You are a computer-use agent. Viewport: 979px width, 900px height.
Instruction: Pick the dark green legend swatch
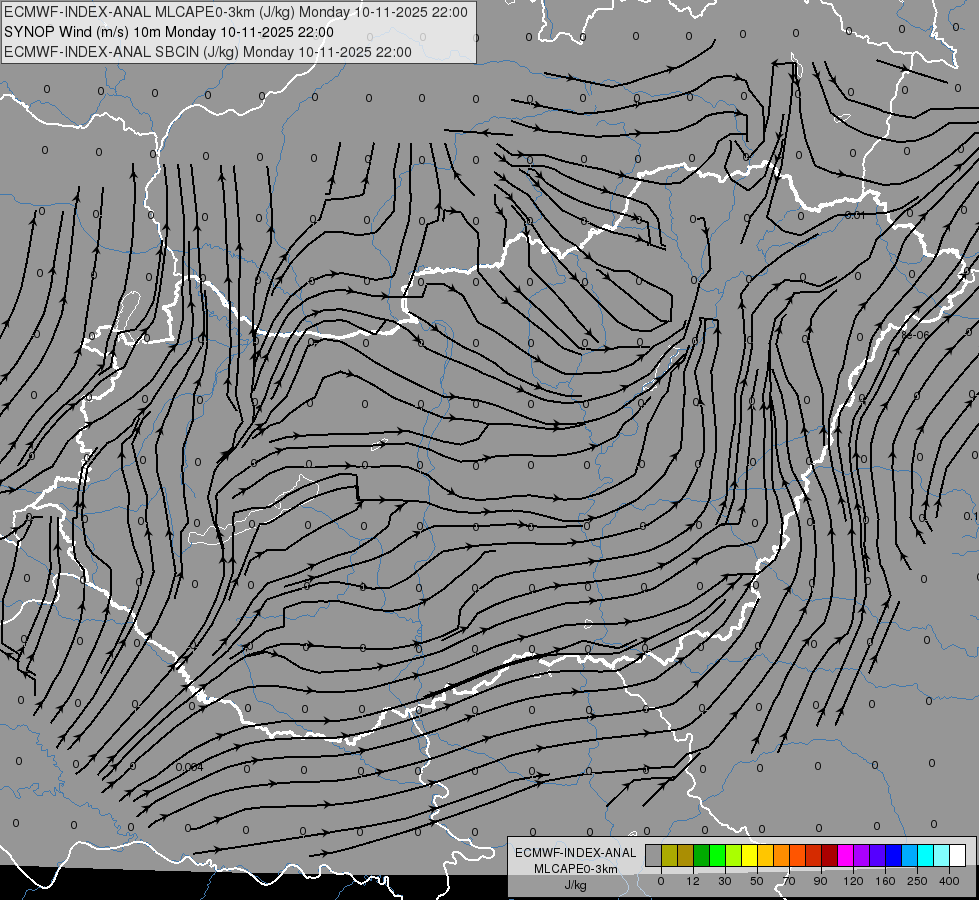[701, 855]
